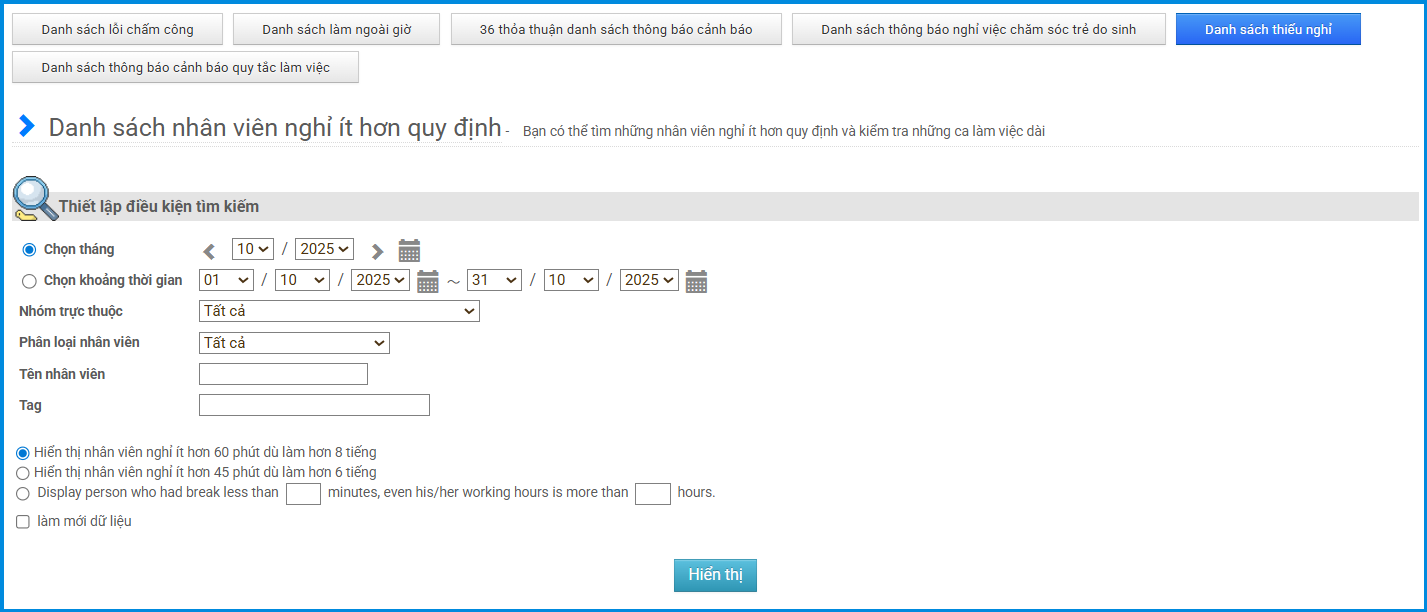Screen dimensions: 1427x612
Task: Click the 'Hiển thị' button
Action: 715,575
